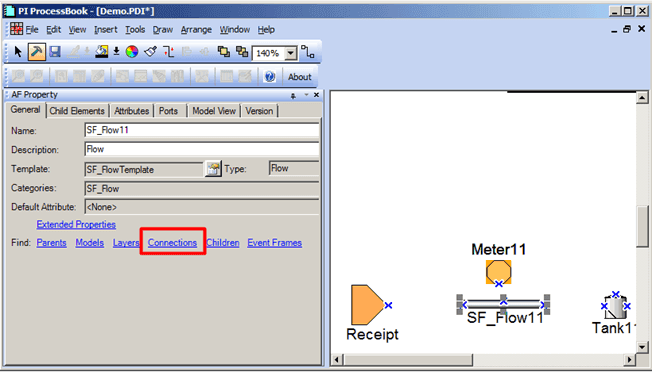Save the display with the floppy disk icon

click(55, 52)
